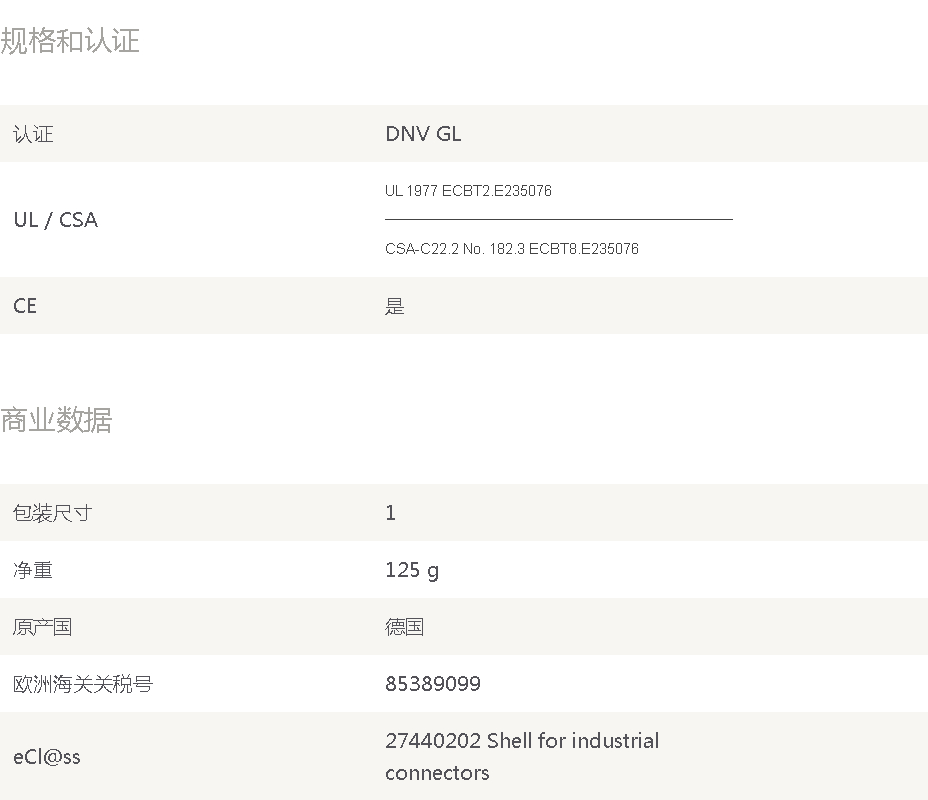
Task: Click the packaging size value 1
Action: [391, 512]
